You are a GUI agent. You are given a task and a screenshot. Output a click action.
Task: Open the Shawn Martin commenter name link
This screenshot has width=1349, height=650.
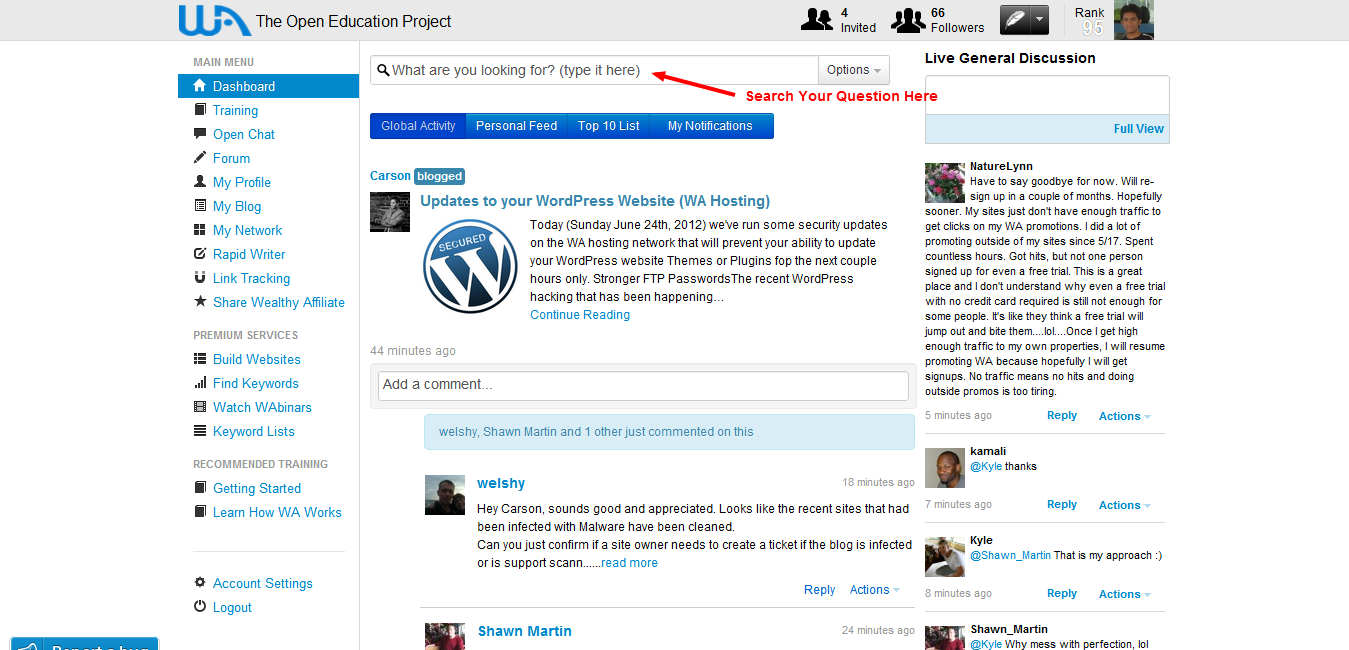525,631
